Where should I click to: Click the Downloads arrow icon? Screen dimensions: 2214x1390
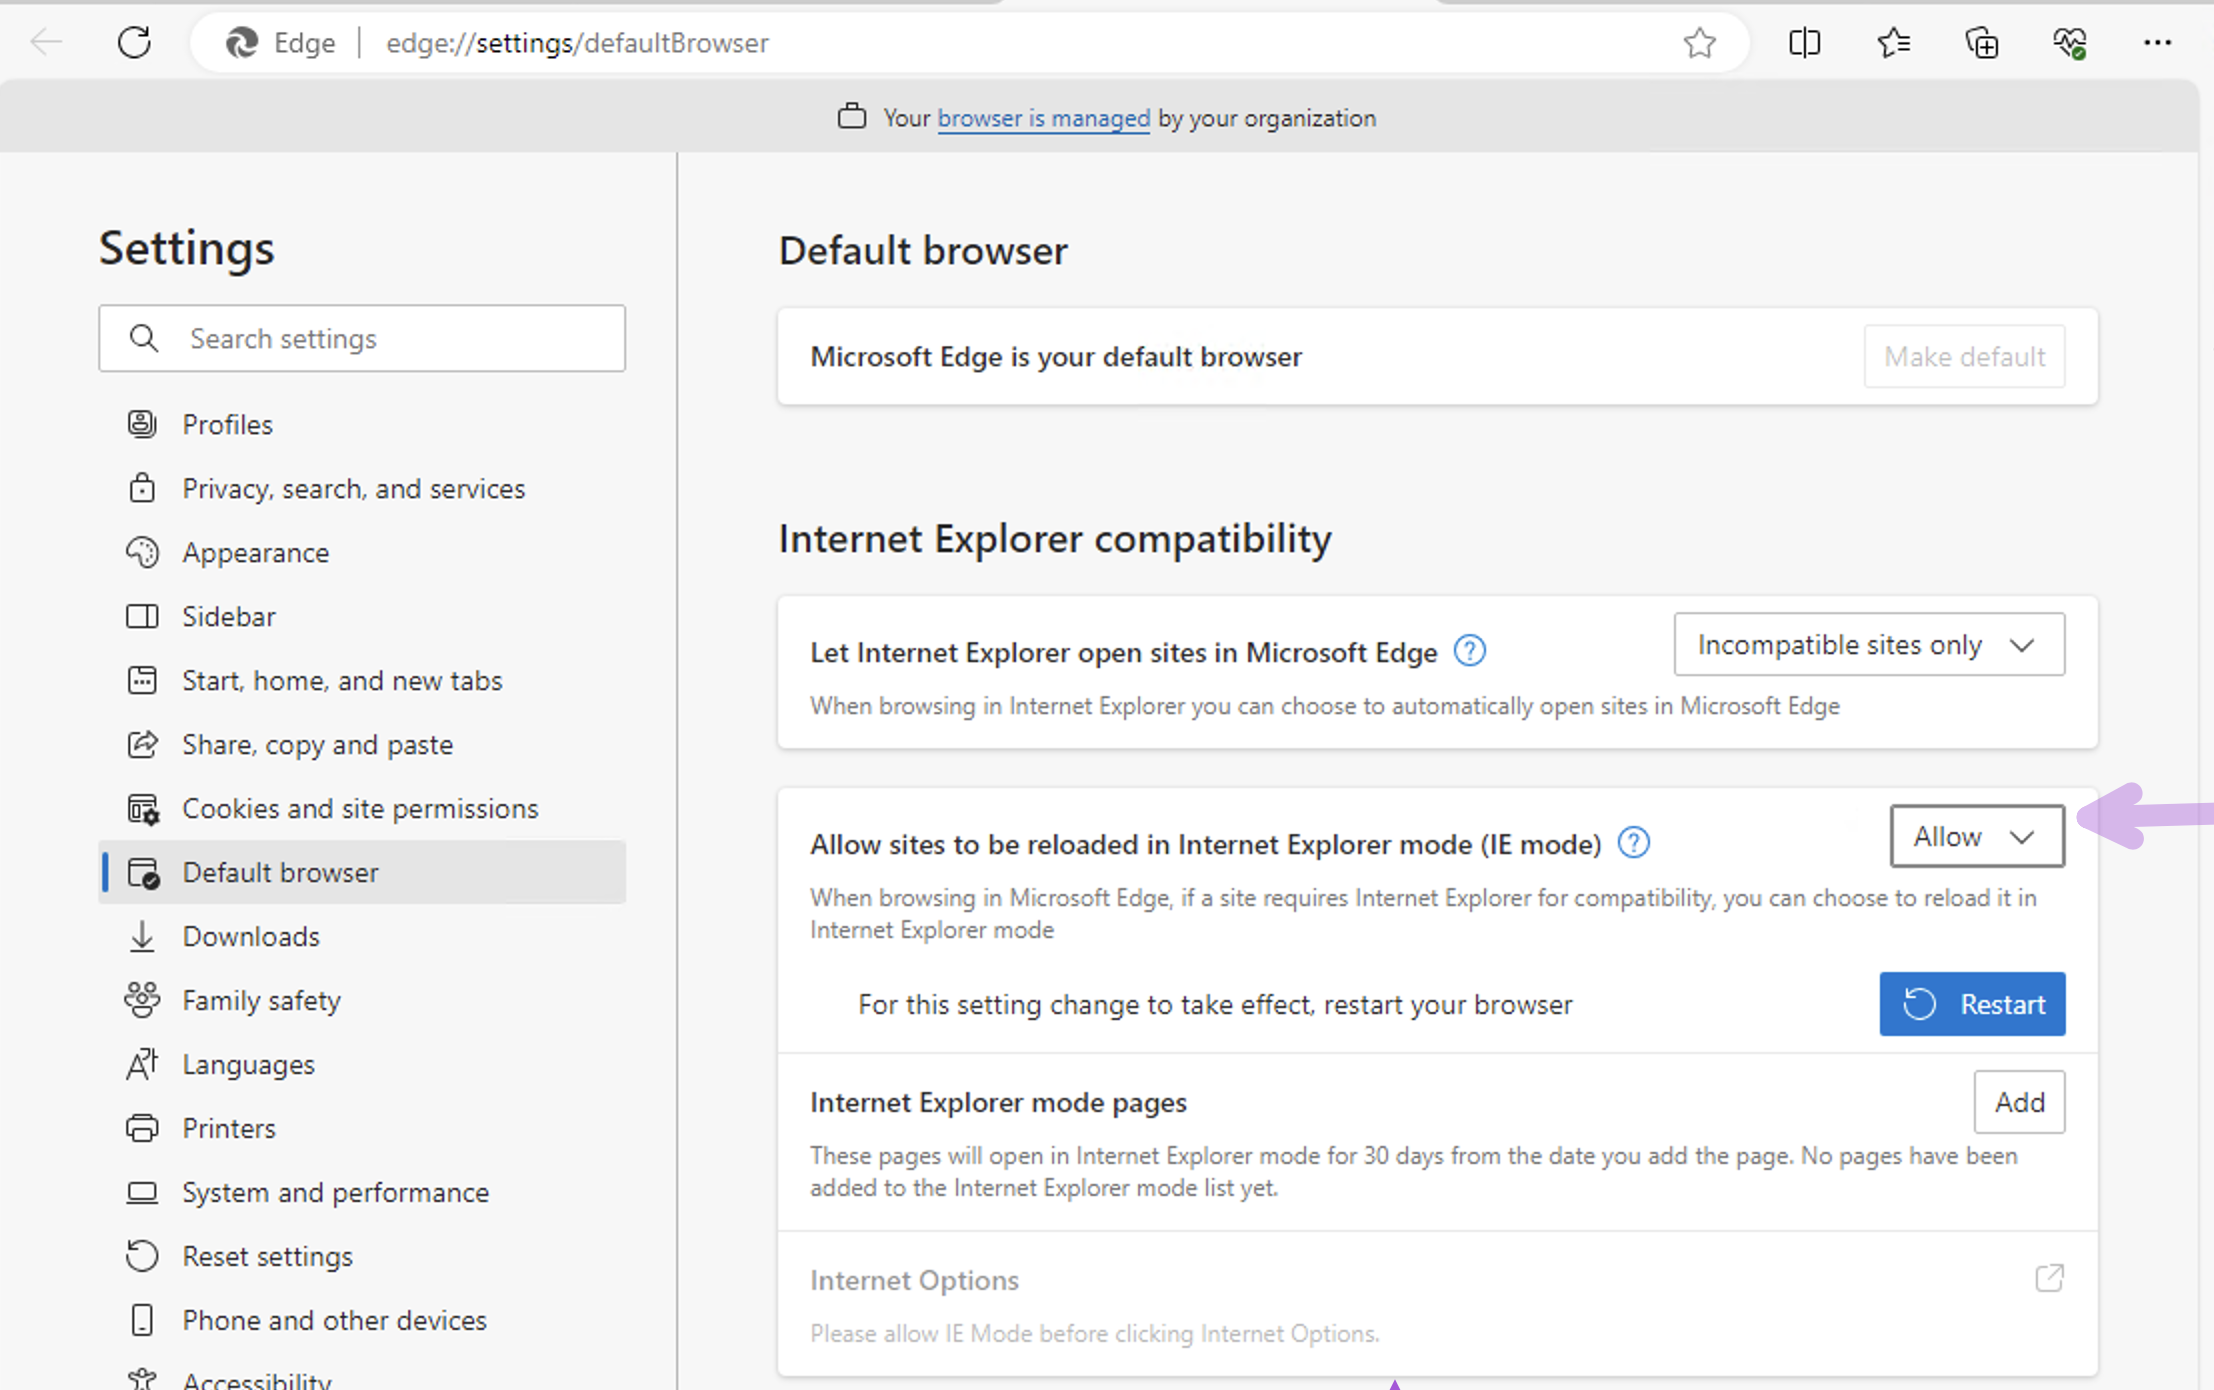tap(142, 936)
